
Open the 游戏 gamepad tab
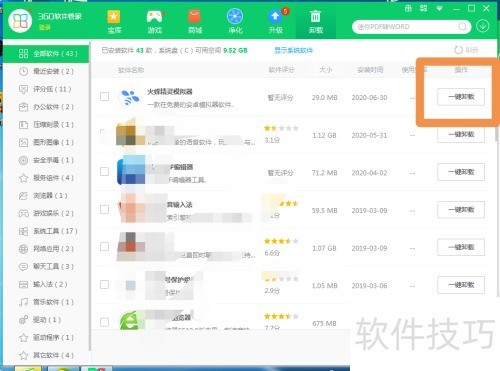pos(155,22)
